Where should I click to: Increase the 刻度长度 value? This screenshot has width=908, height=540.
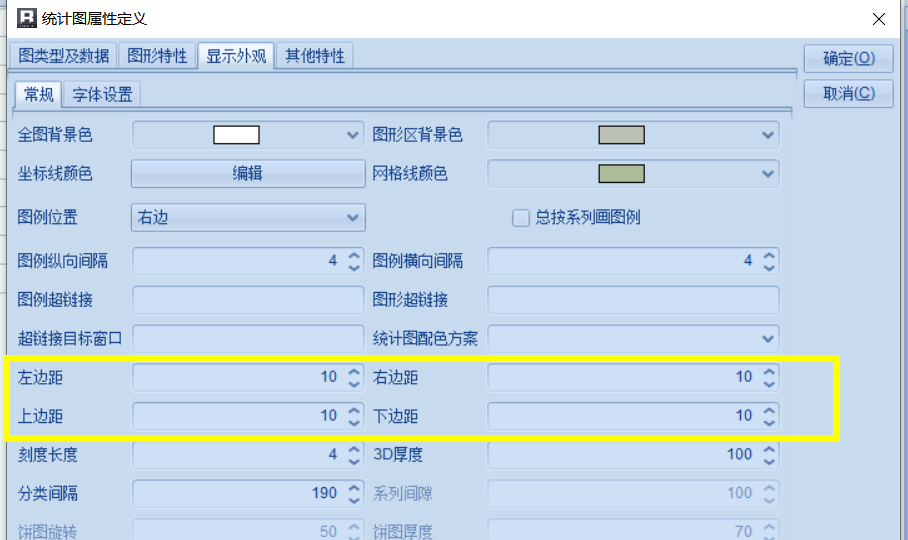[x=354, y=449]
